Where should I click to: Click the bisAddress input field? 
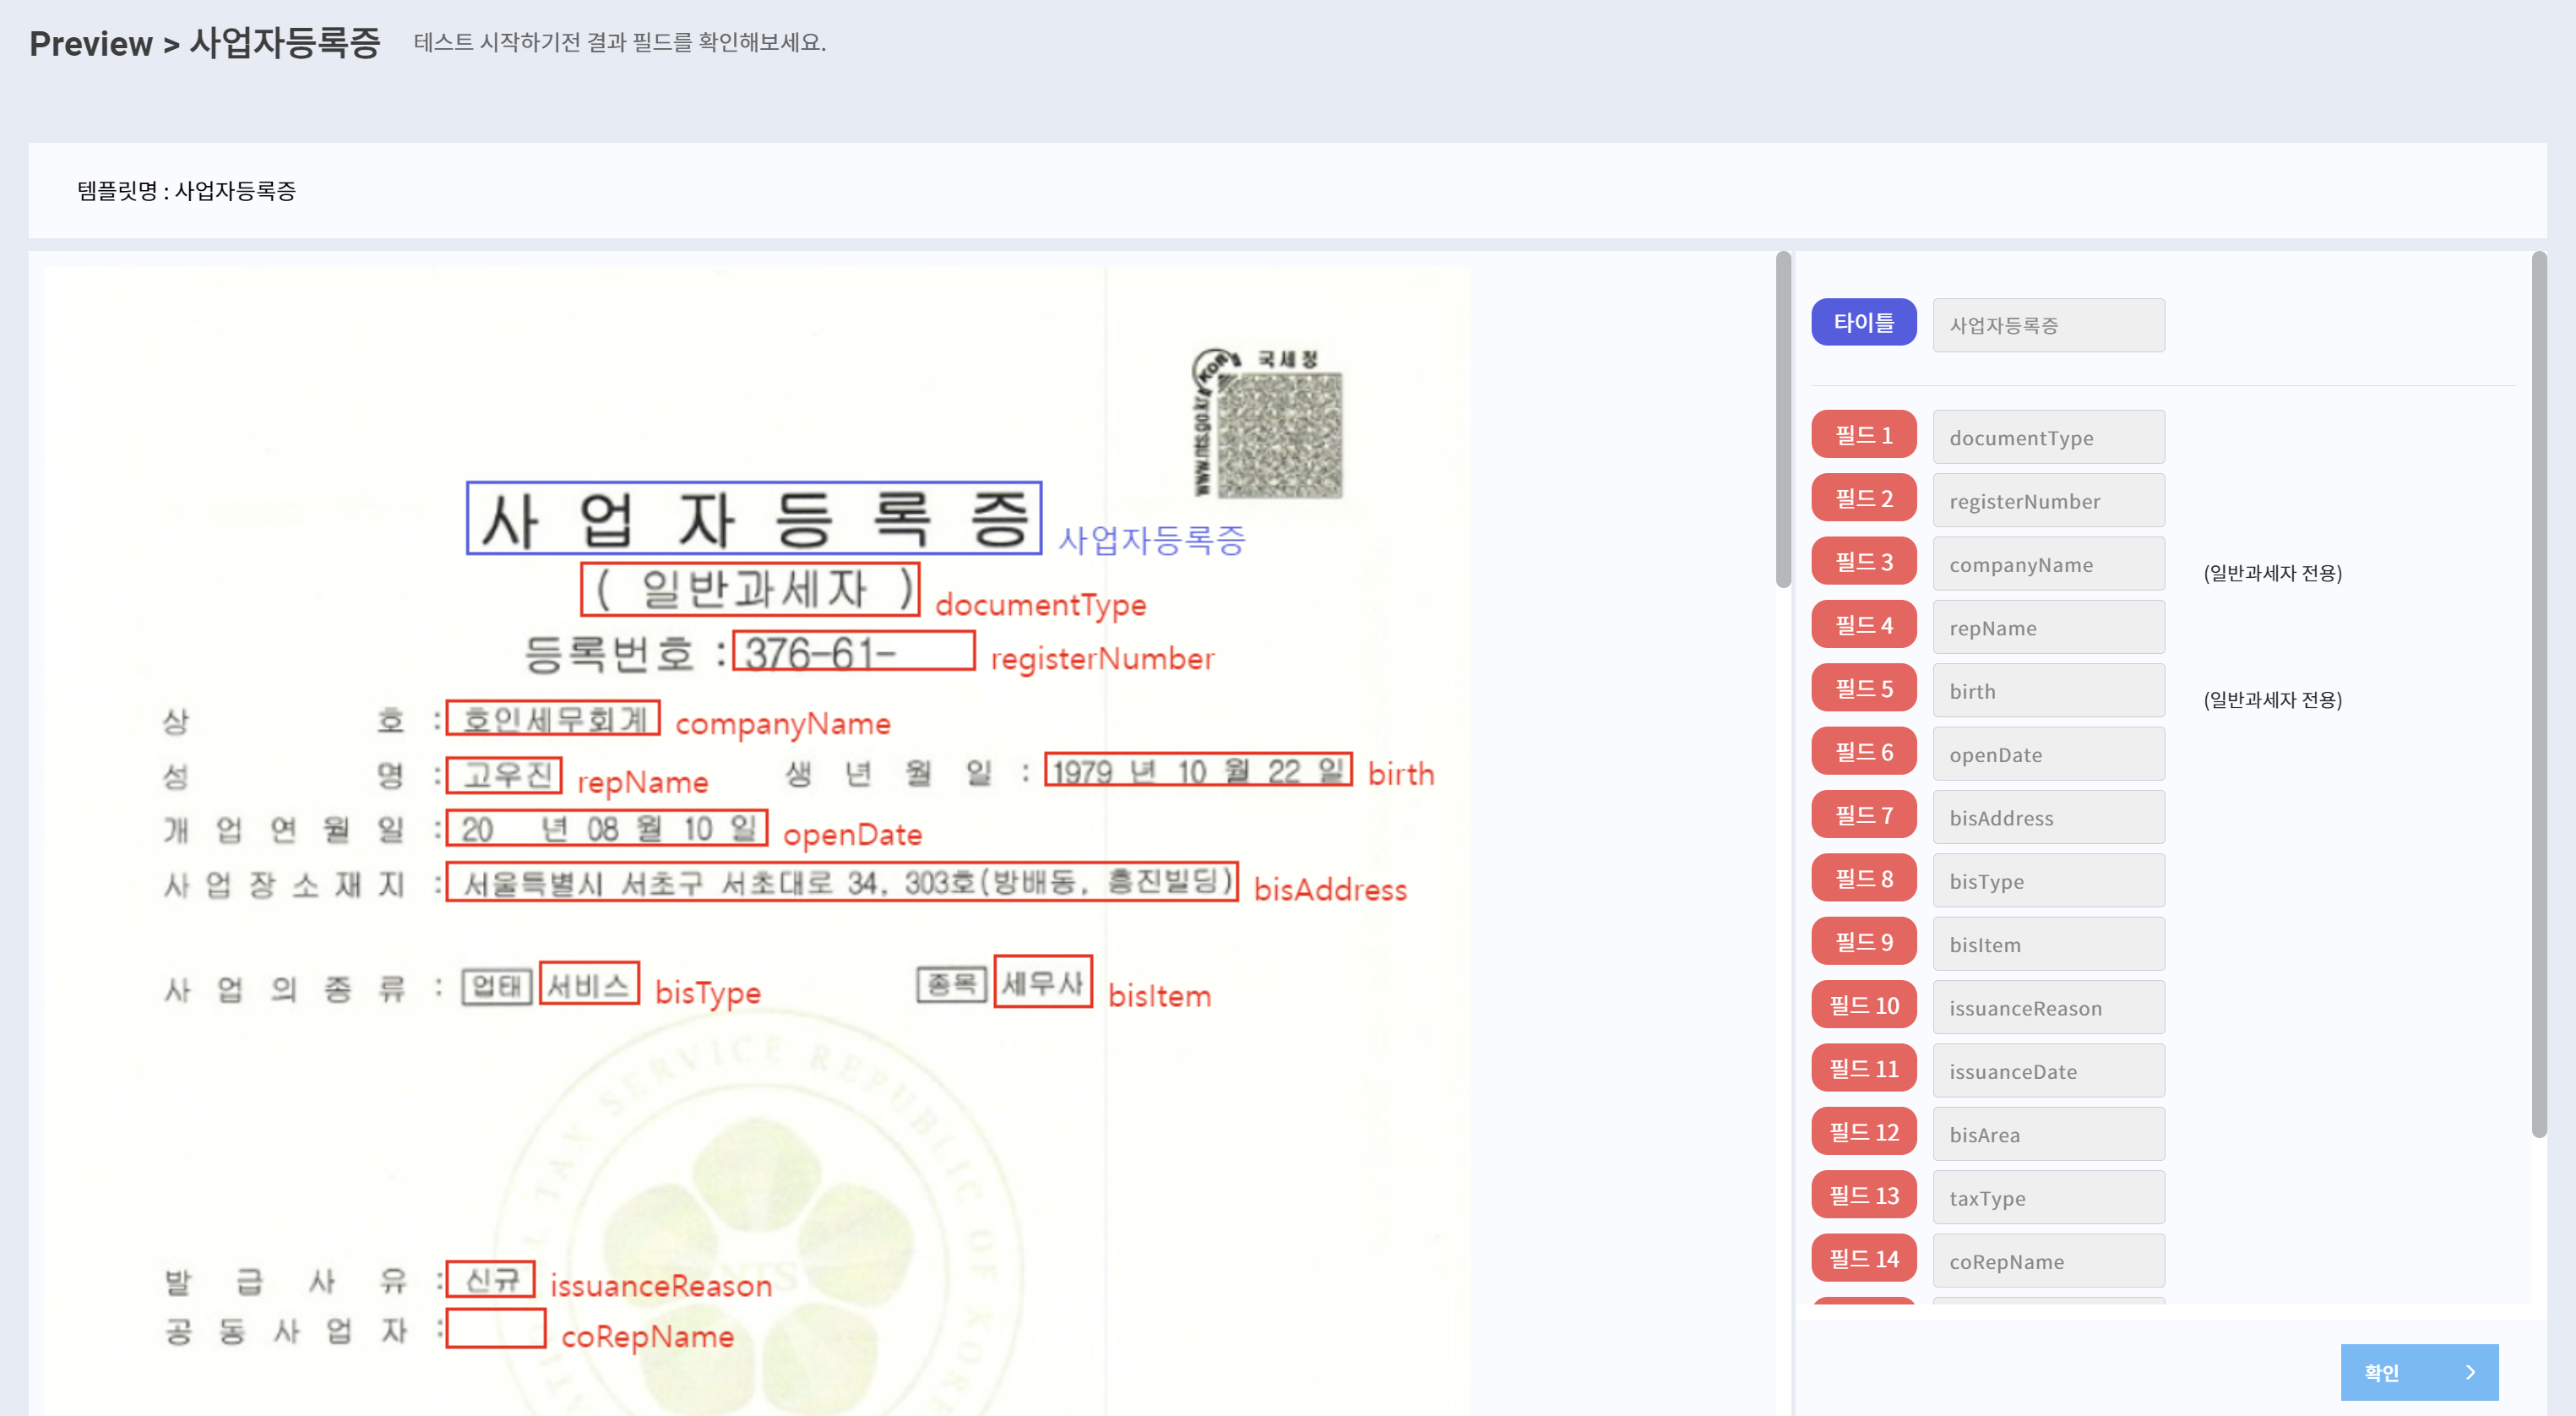(x=2048, y=817)
